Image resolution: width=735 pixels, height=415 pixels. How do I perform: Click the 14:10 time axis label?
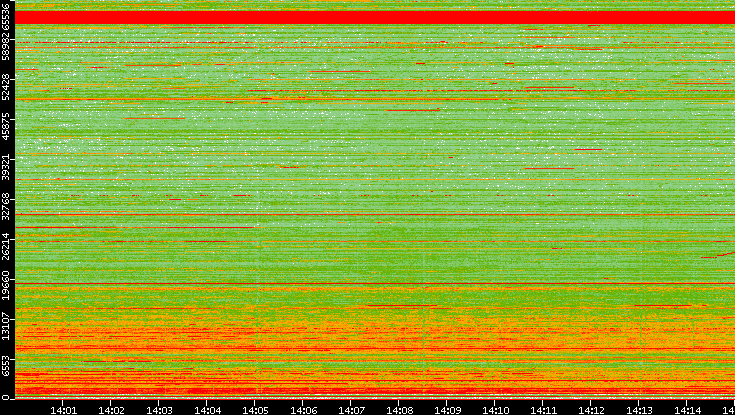point(495,410)
